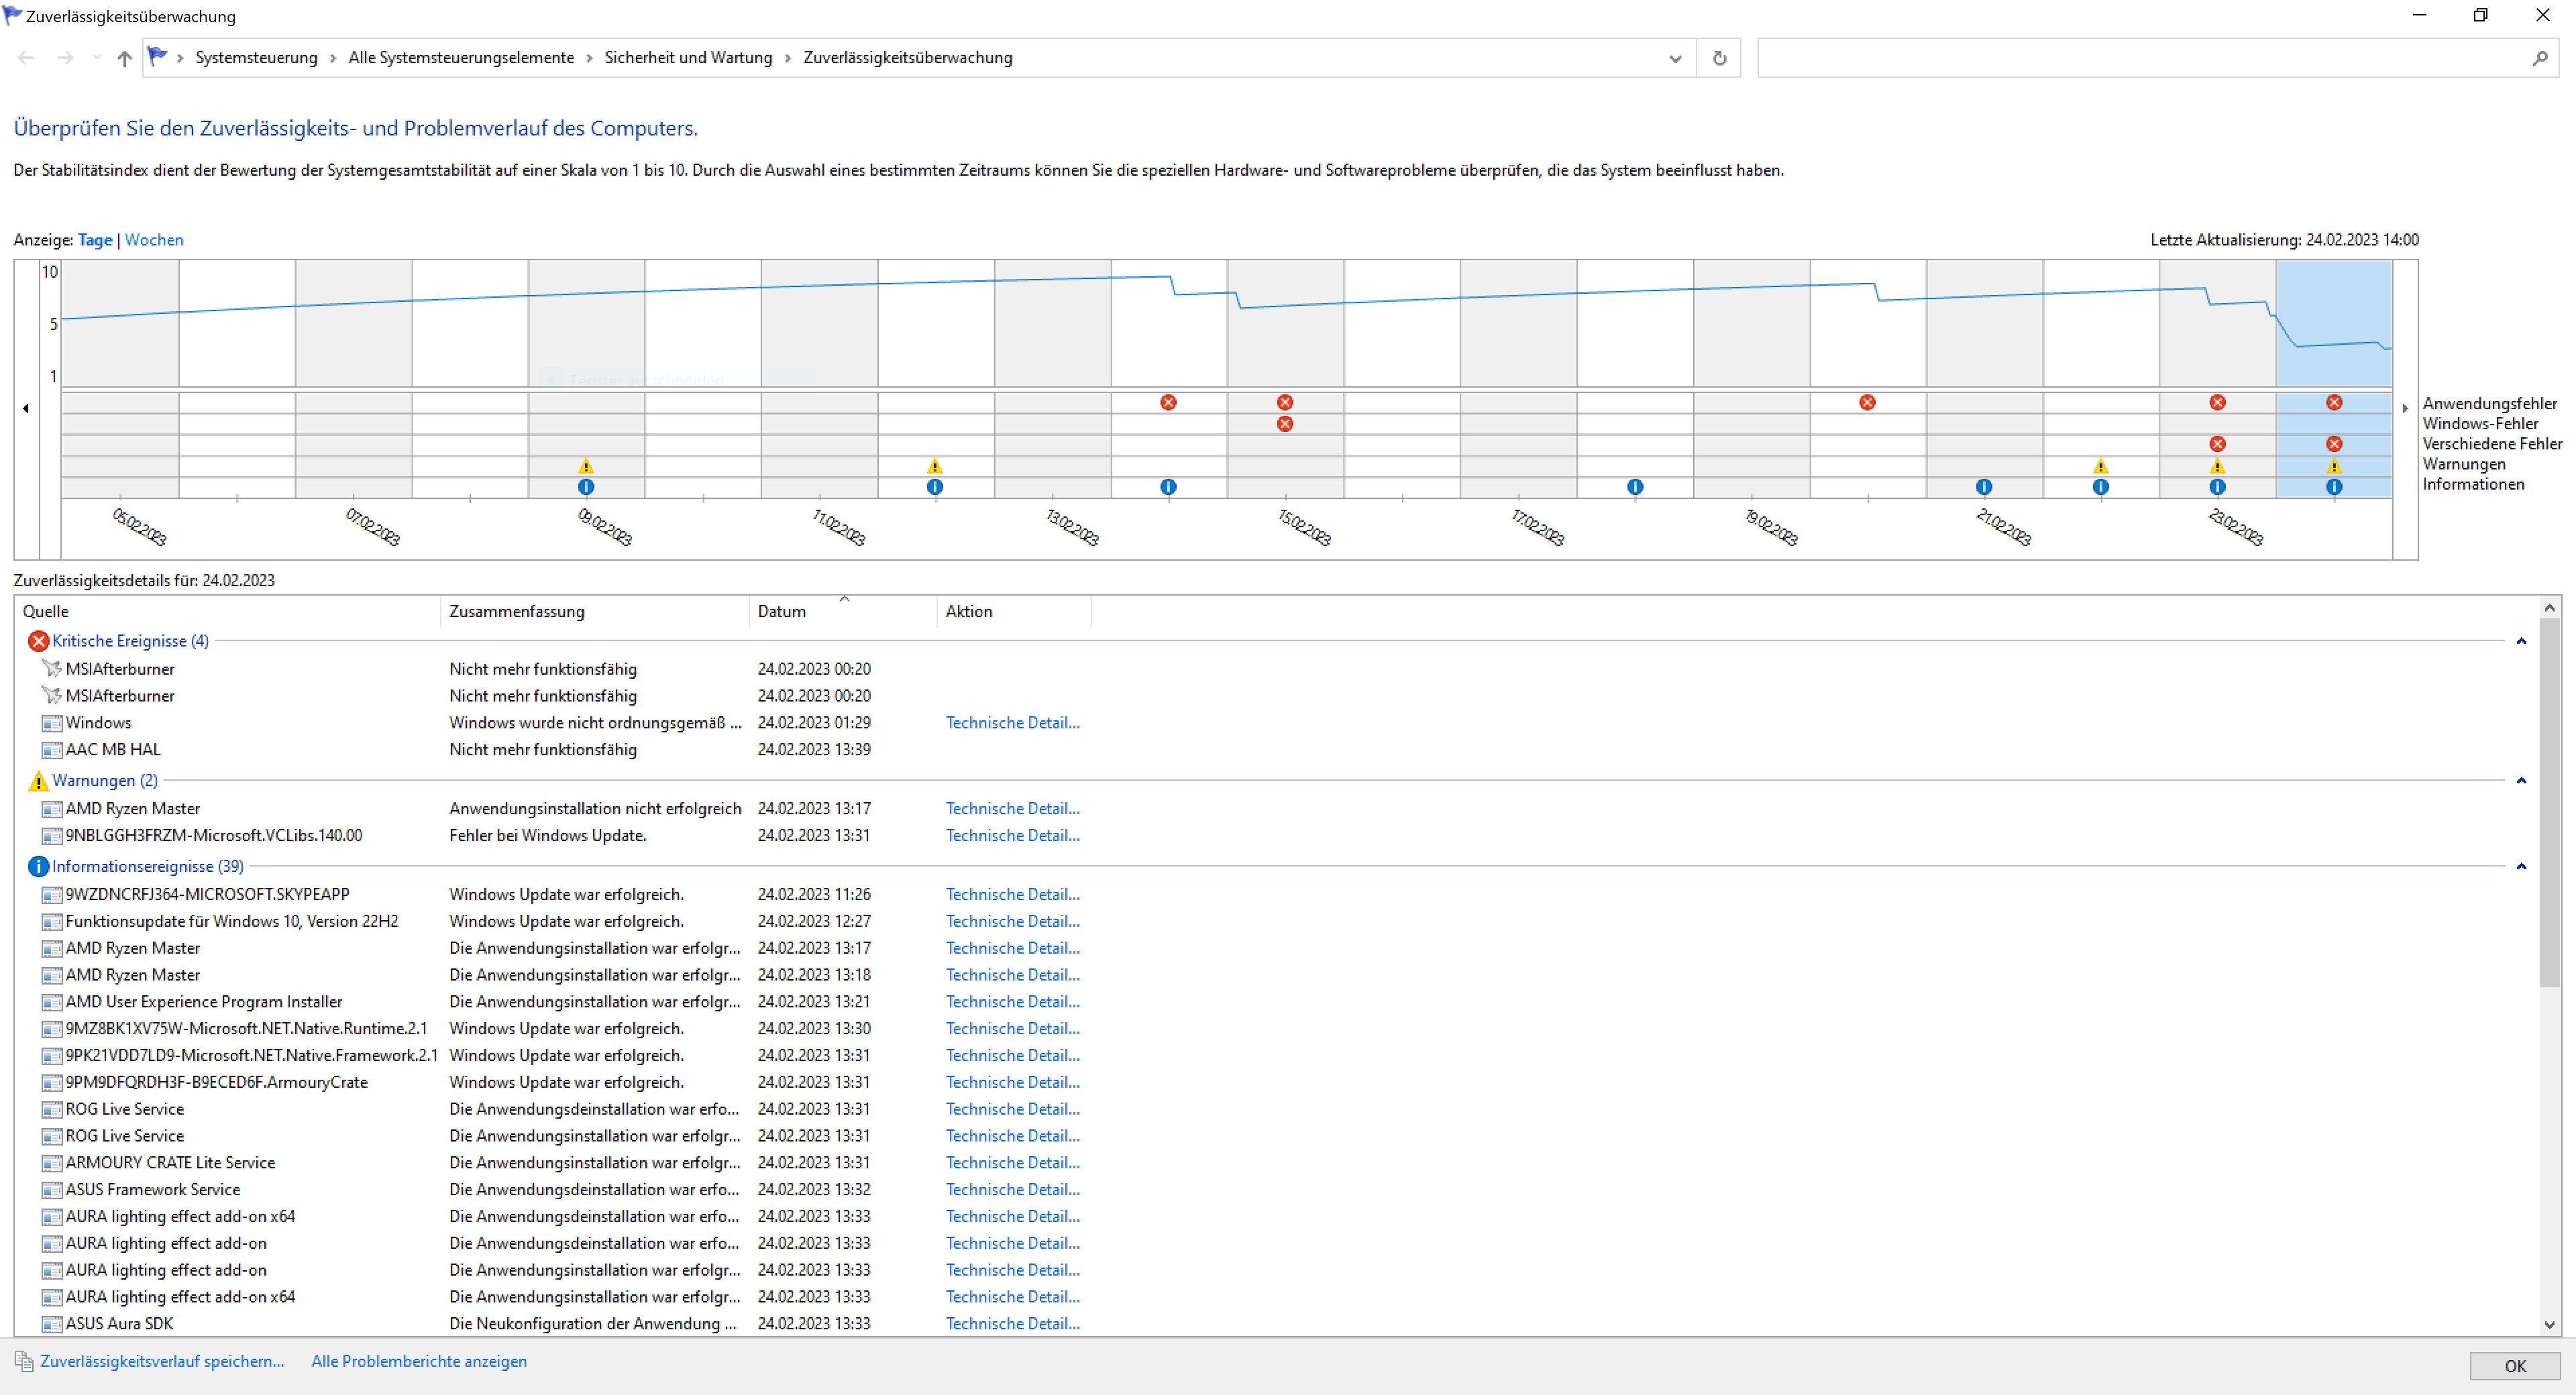Click the red error icon in highlighted column
Viewport: 2576px width, 1395px height.
(2333, 402)
